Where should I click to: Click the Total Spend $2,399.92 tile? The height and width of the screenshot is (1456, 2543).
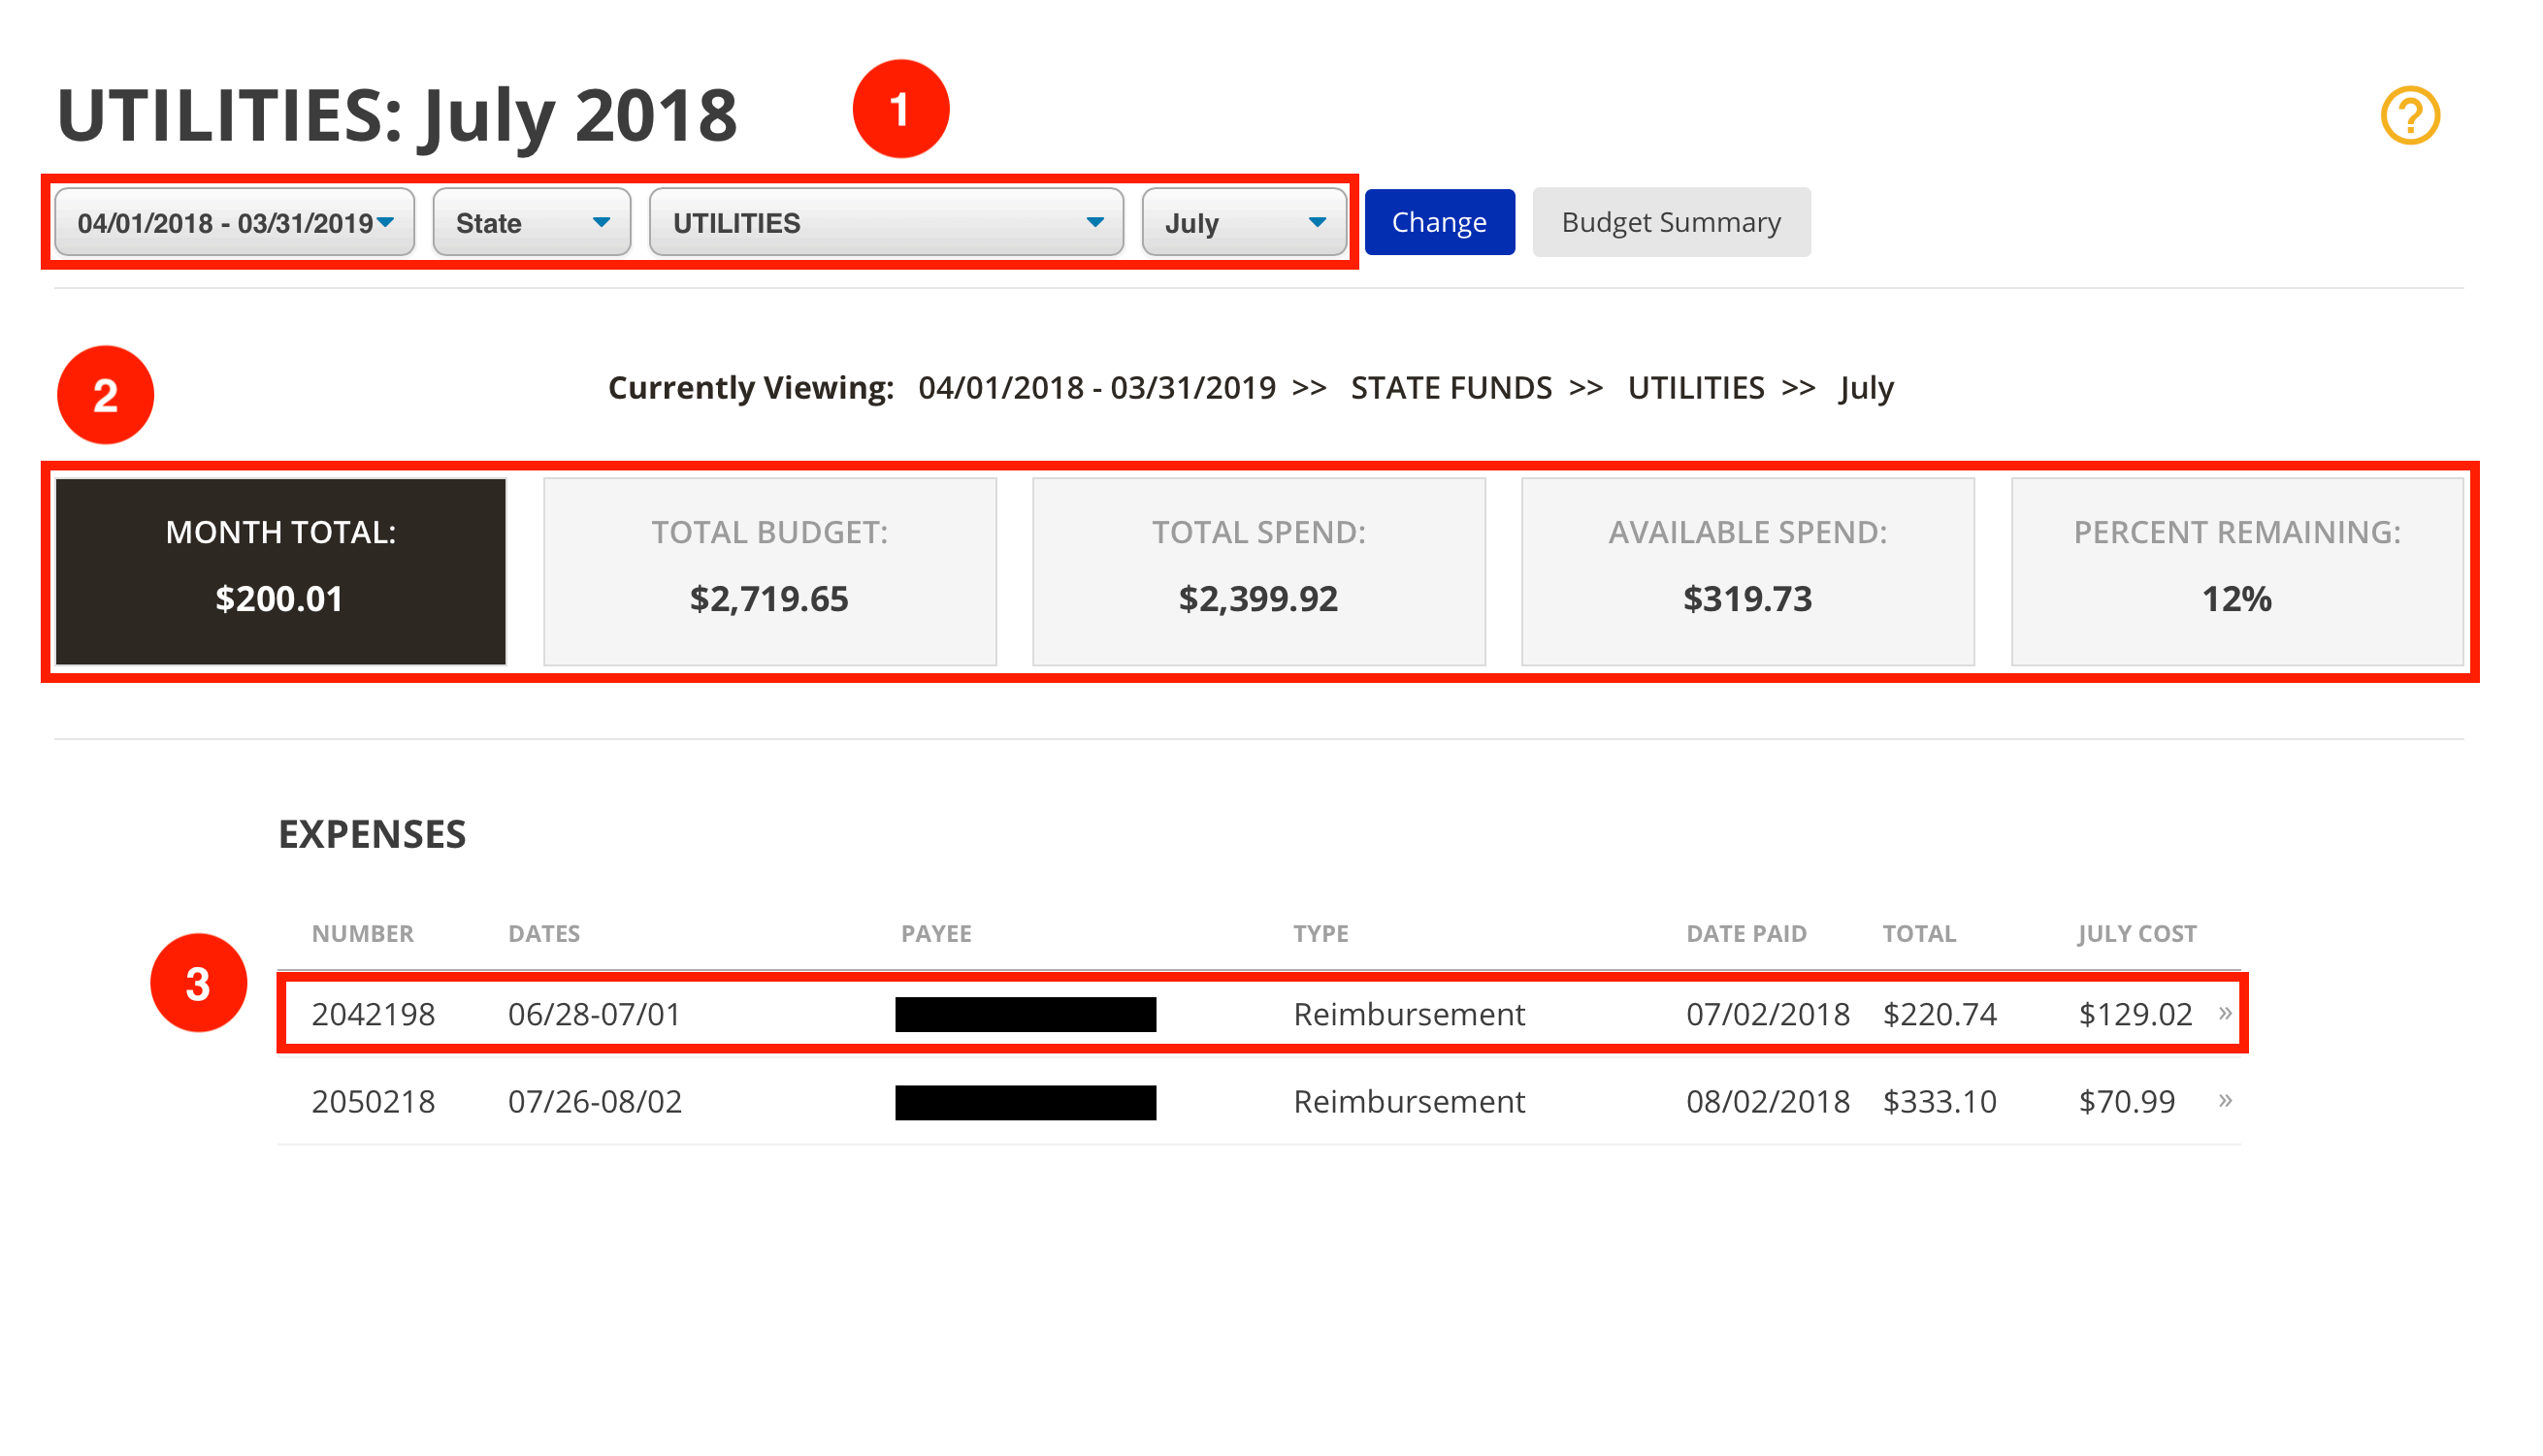1258,571
